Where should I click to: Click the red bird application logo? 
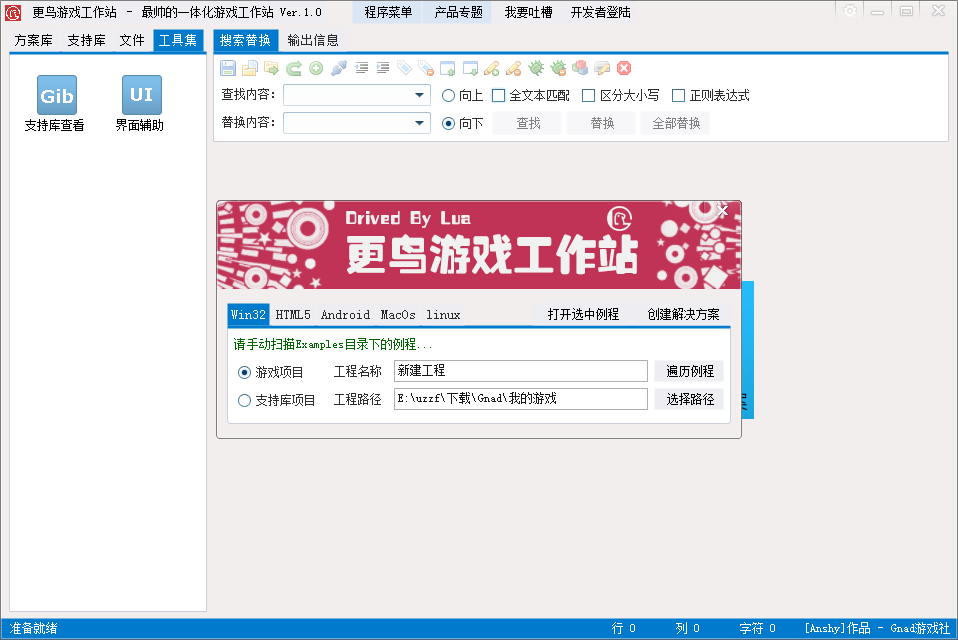tap(13, 12)
